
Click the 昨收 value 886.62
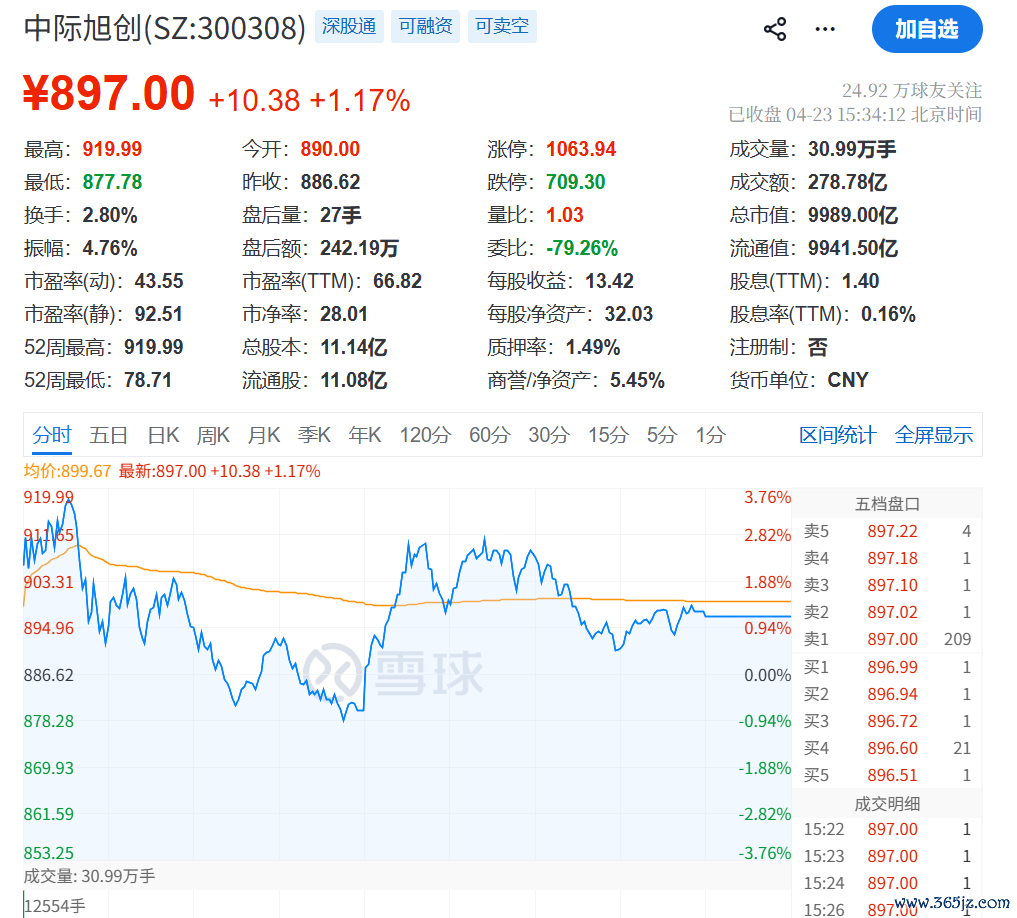pyautogui.click(x=330, y=182)
